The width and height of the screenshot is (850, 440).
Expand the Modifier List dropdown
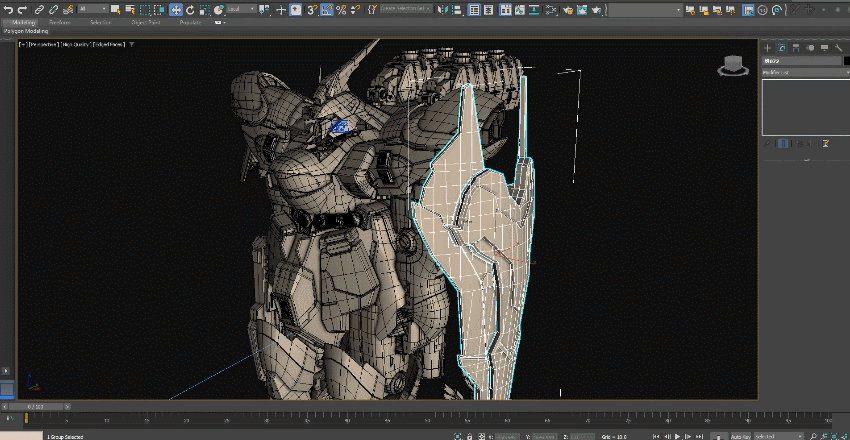(804, 72)
